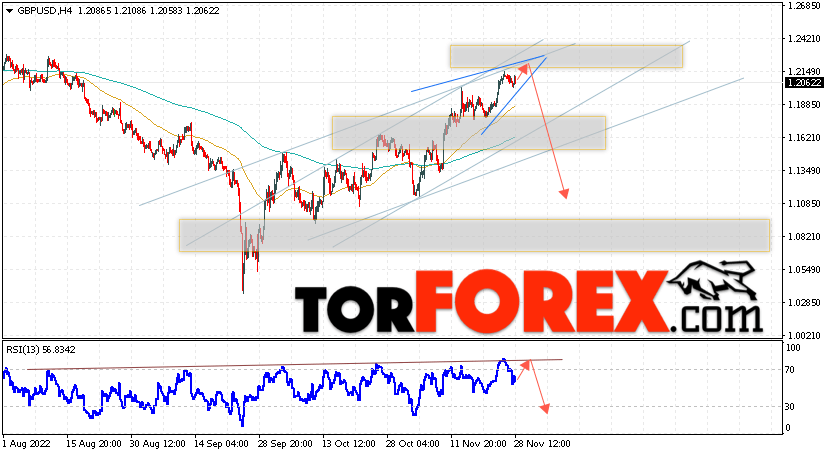The image size is (828, 455).
Task: Click the 1.08210 price axis label
Action: point(804,236)
